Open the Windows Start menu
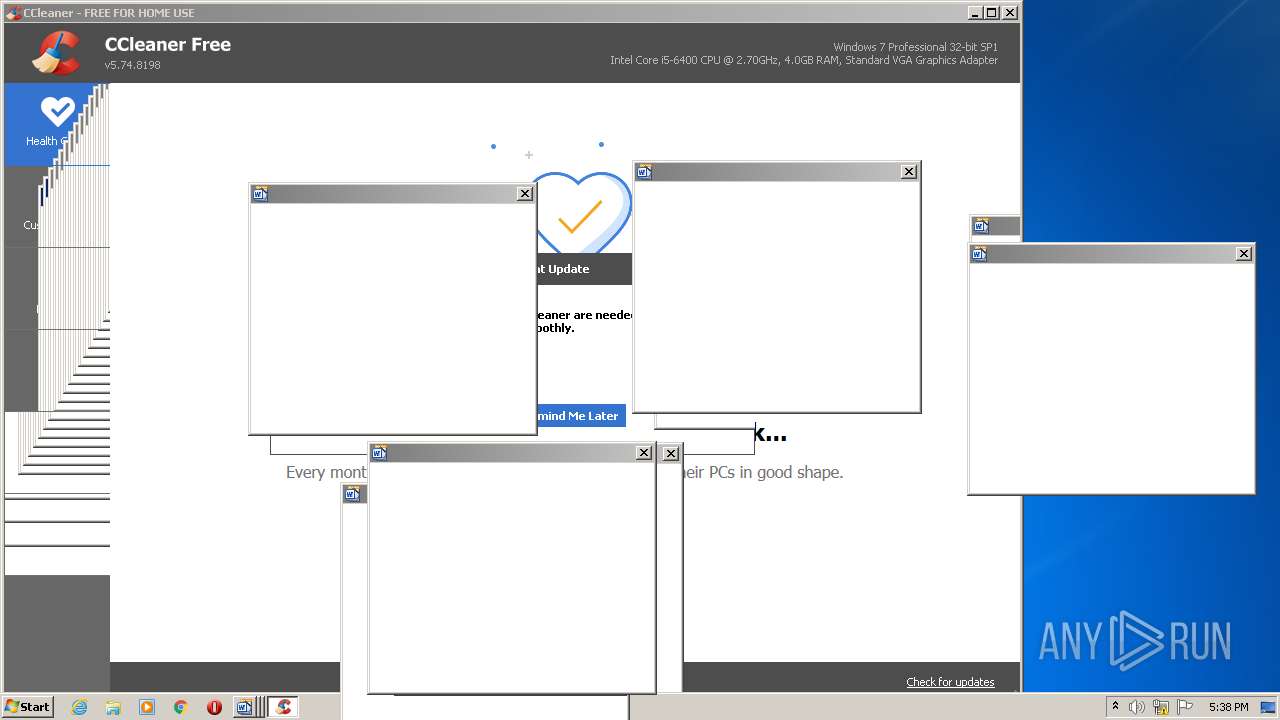Viewport: 1280px width, 720px height. click(28, 706)
